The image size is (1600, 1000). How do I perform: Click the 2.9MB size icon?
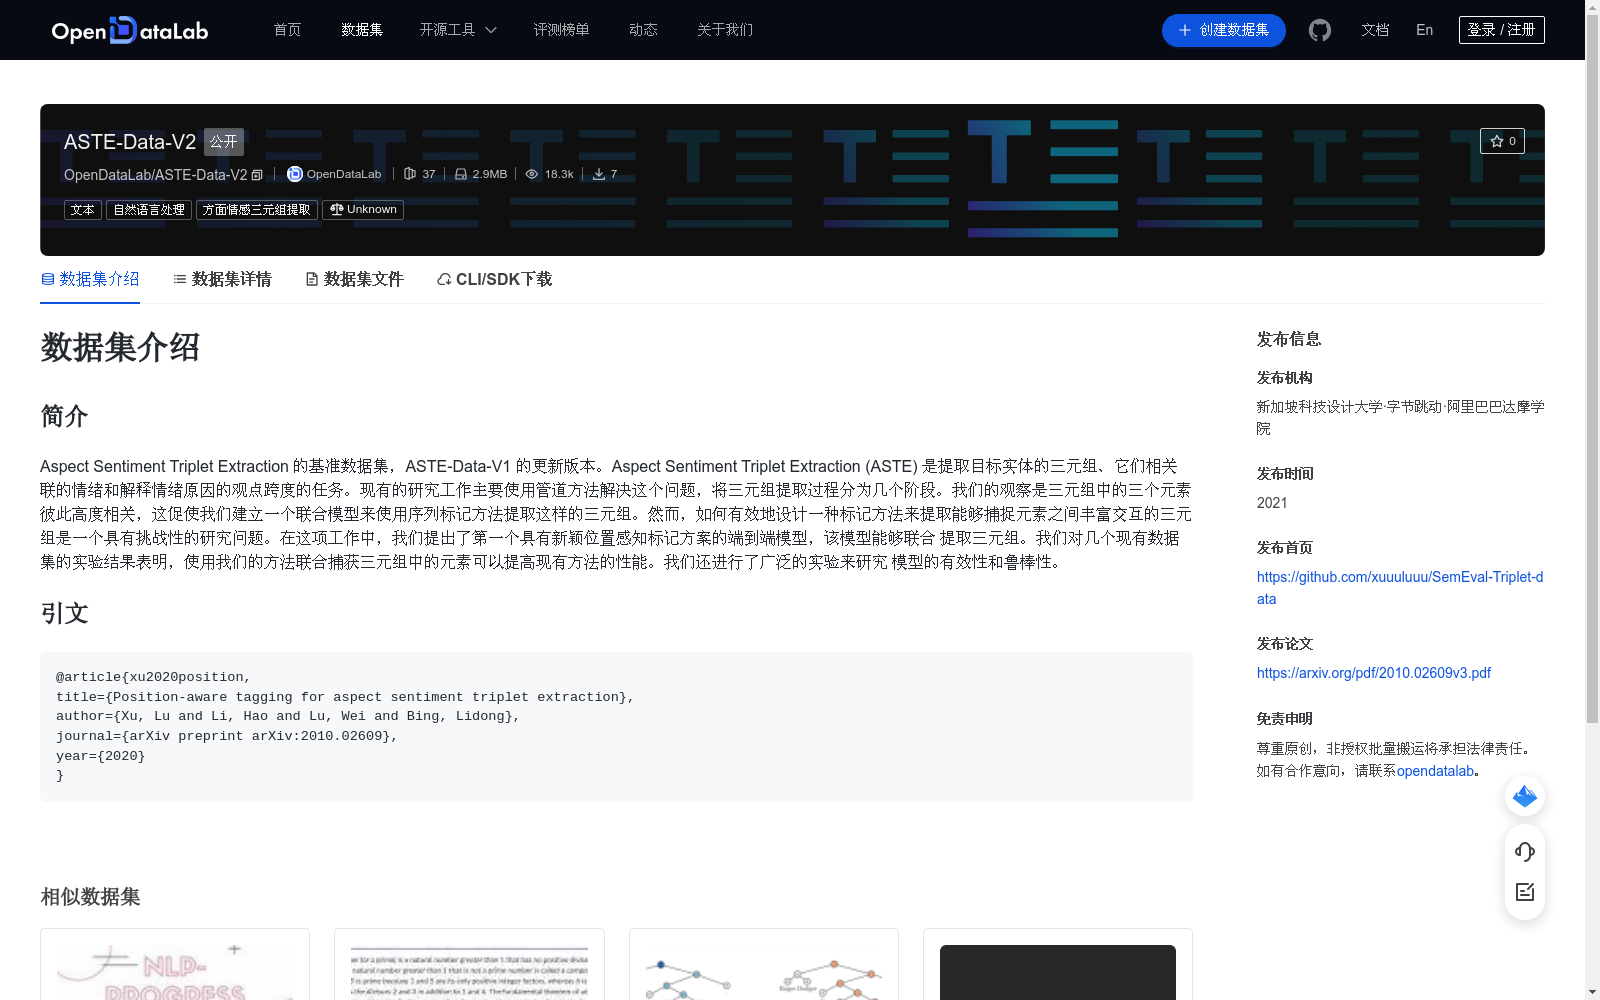pos(461,174)
